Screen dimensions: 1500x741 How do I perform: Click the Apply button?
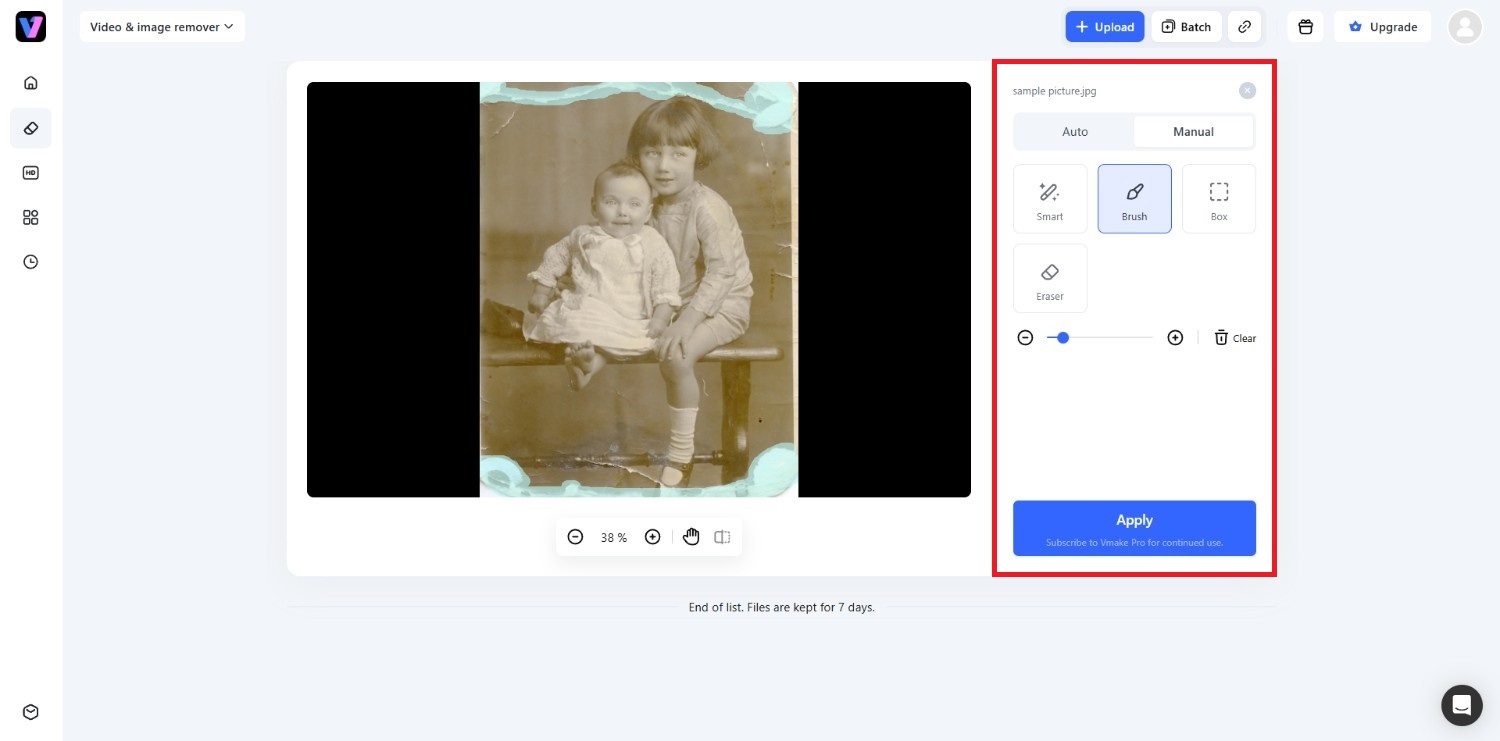click(1134, 528)
